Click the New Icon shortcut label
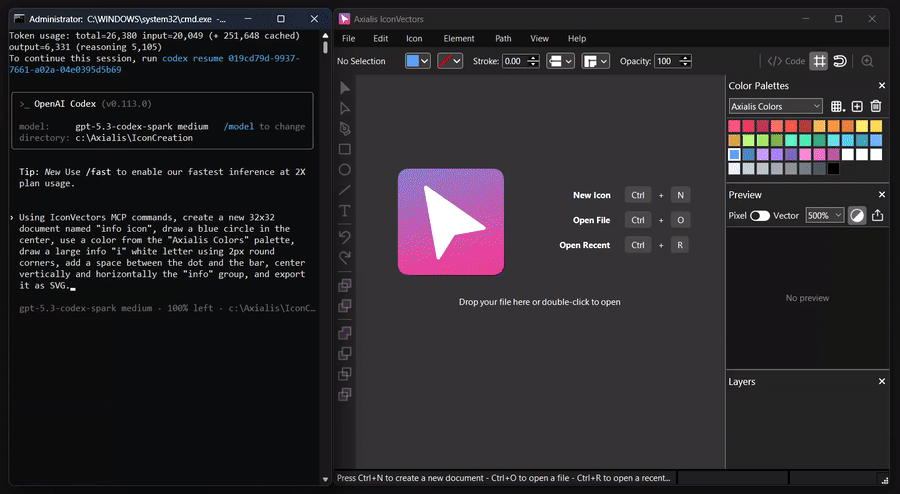The image size is (900, 494). coord(591,195)
